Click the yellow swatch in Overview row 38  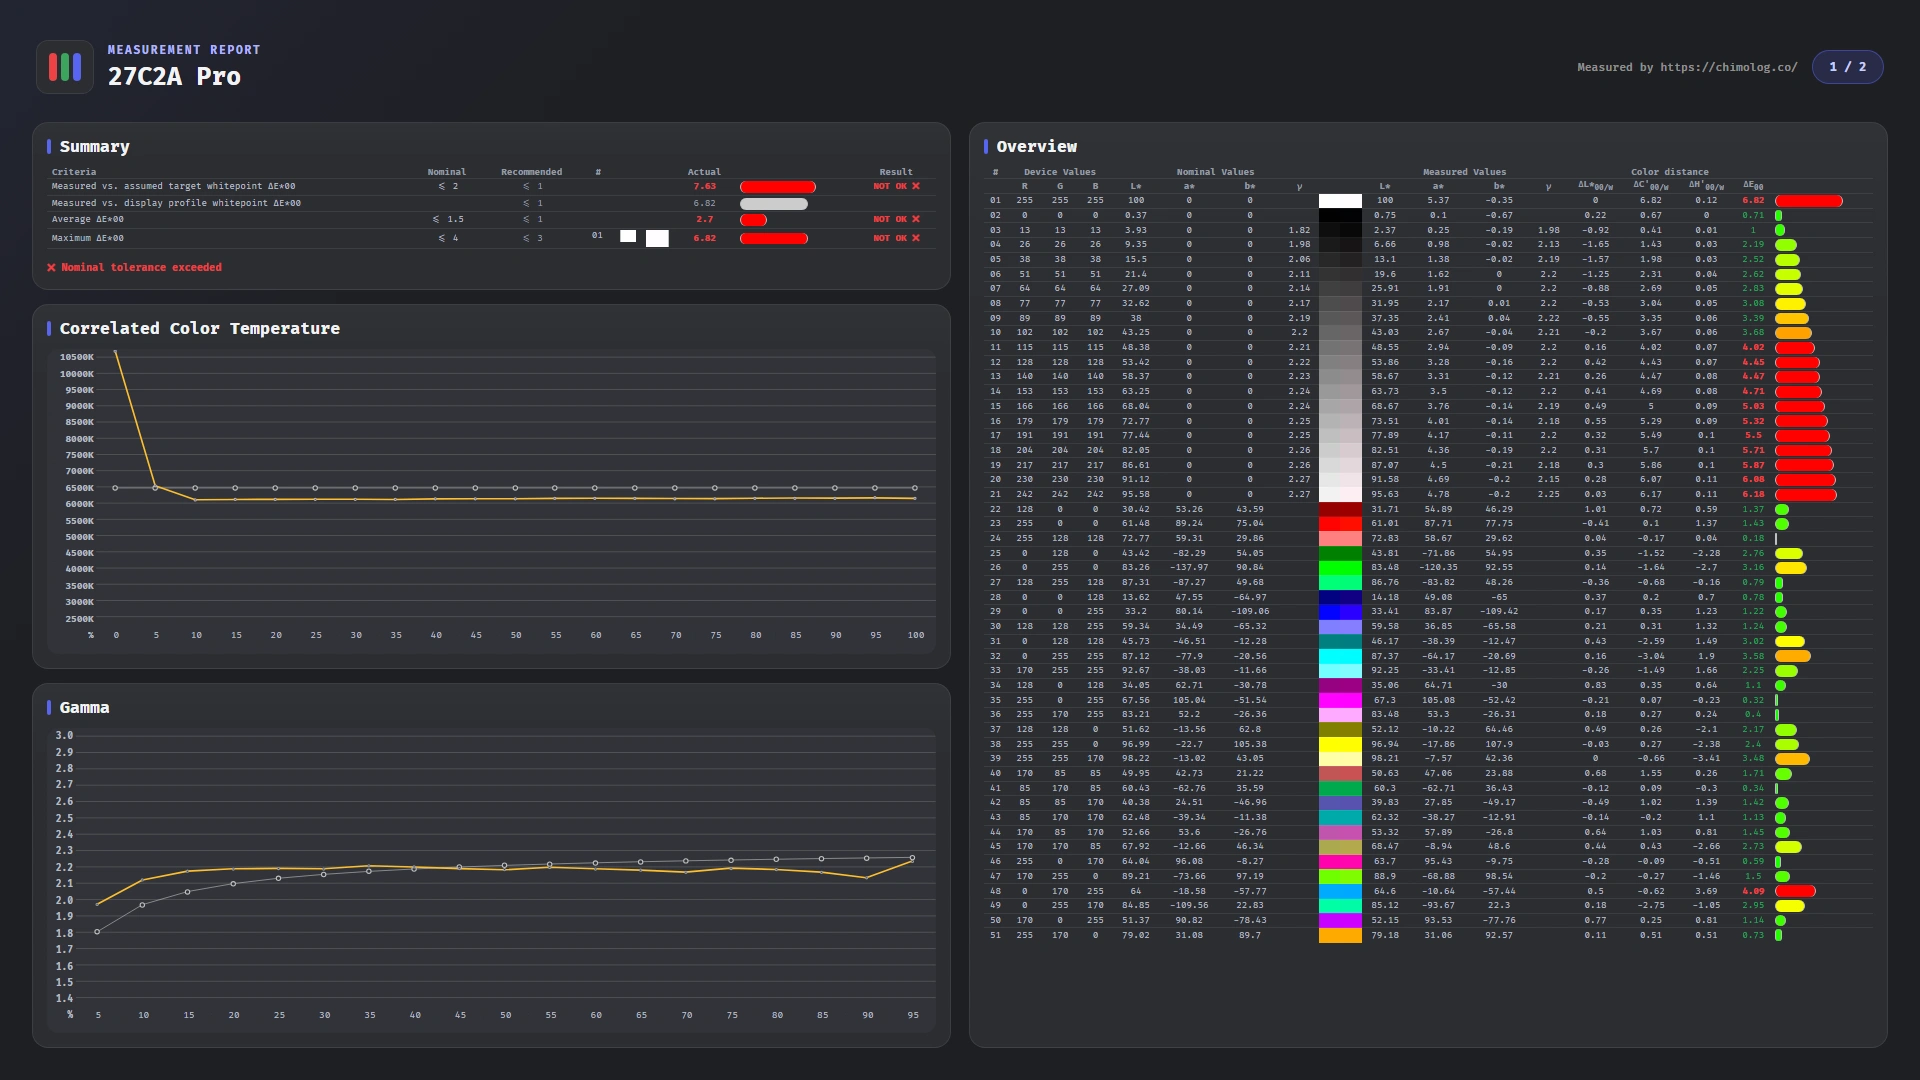click(x=1340, y=745)
